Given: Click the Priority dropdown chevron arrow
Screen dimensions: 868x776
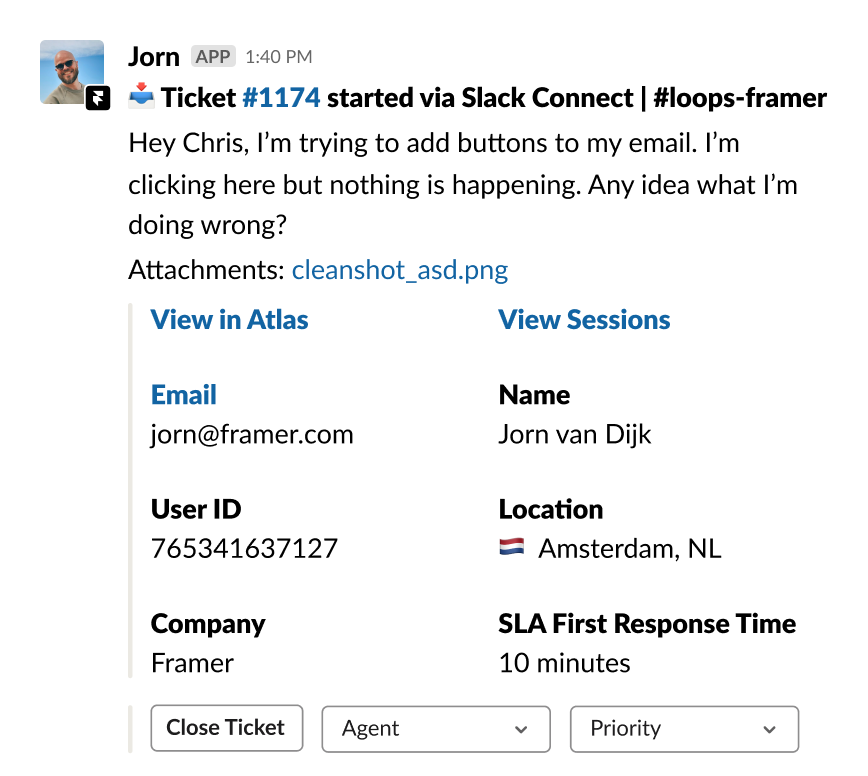Looking at the screenshot, I should pyautogui.click(x=769, y=730).
